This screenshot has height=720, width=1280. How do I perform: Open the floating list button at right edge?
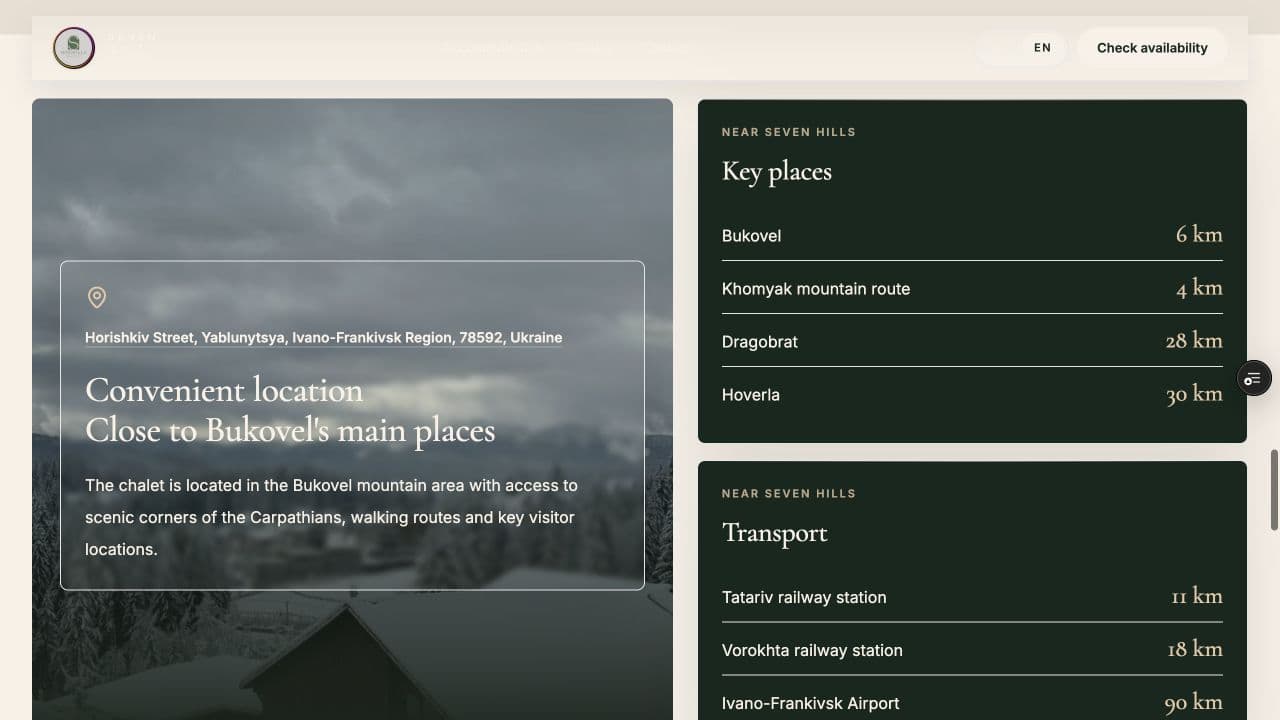[1254, 378]
